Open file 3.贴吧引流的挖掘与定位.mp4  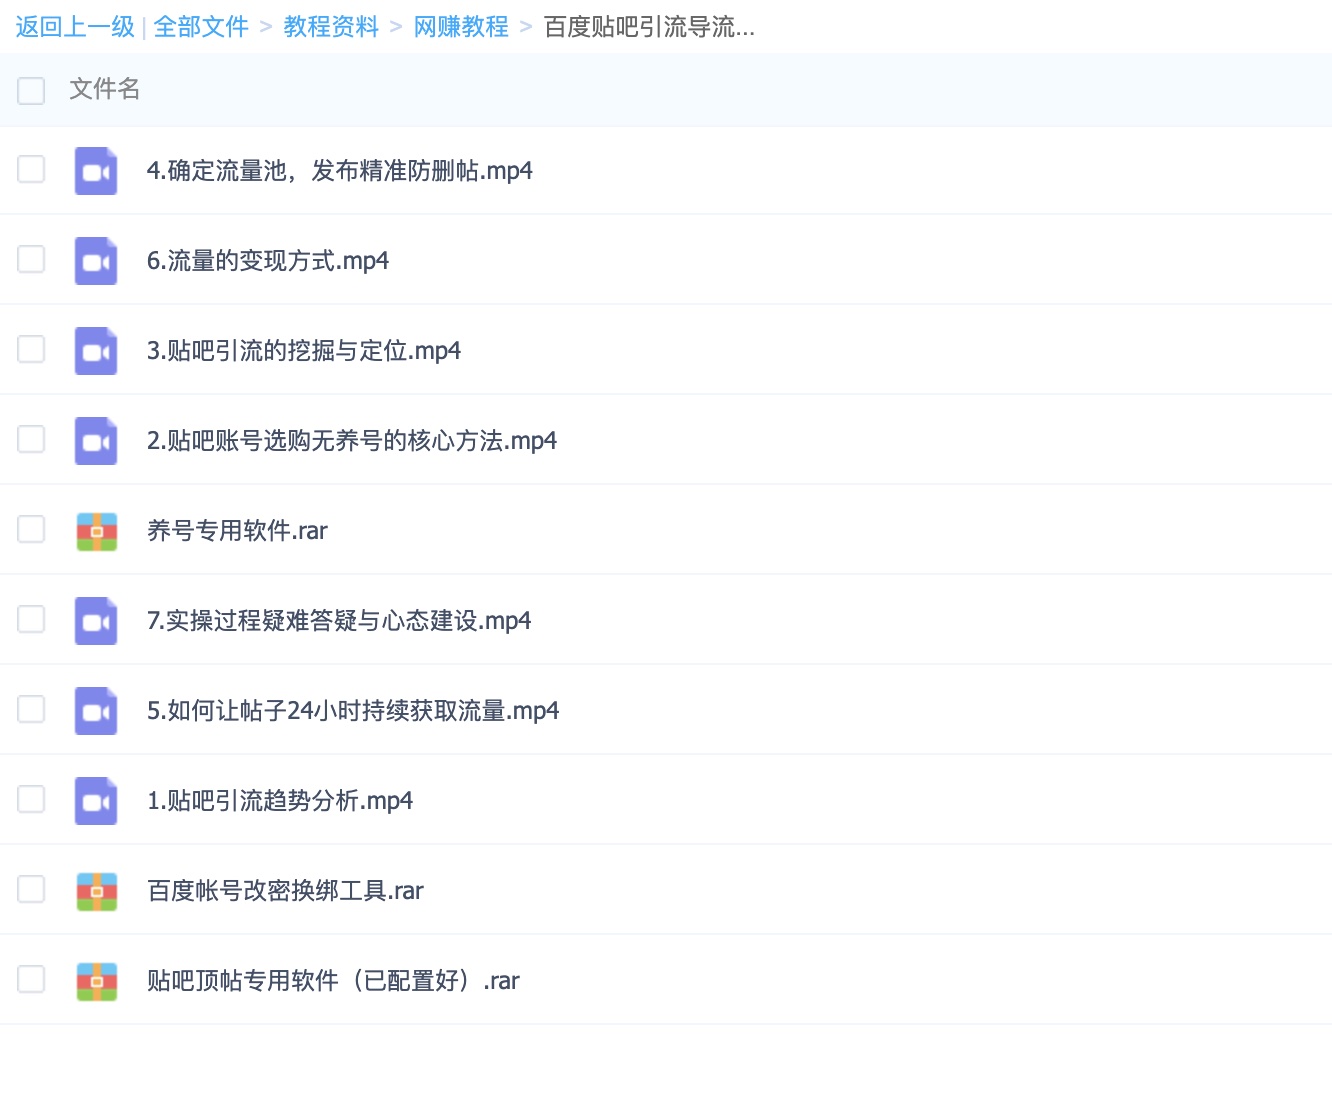(x=304, y=351)
